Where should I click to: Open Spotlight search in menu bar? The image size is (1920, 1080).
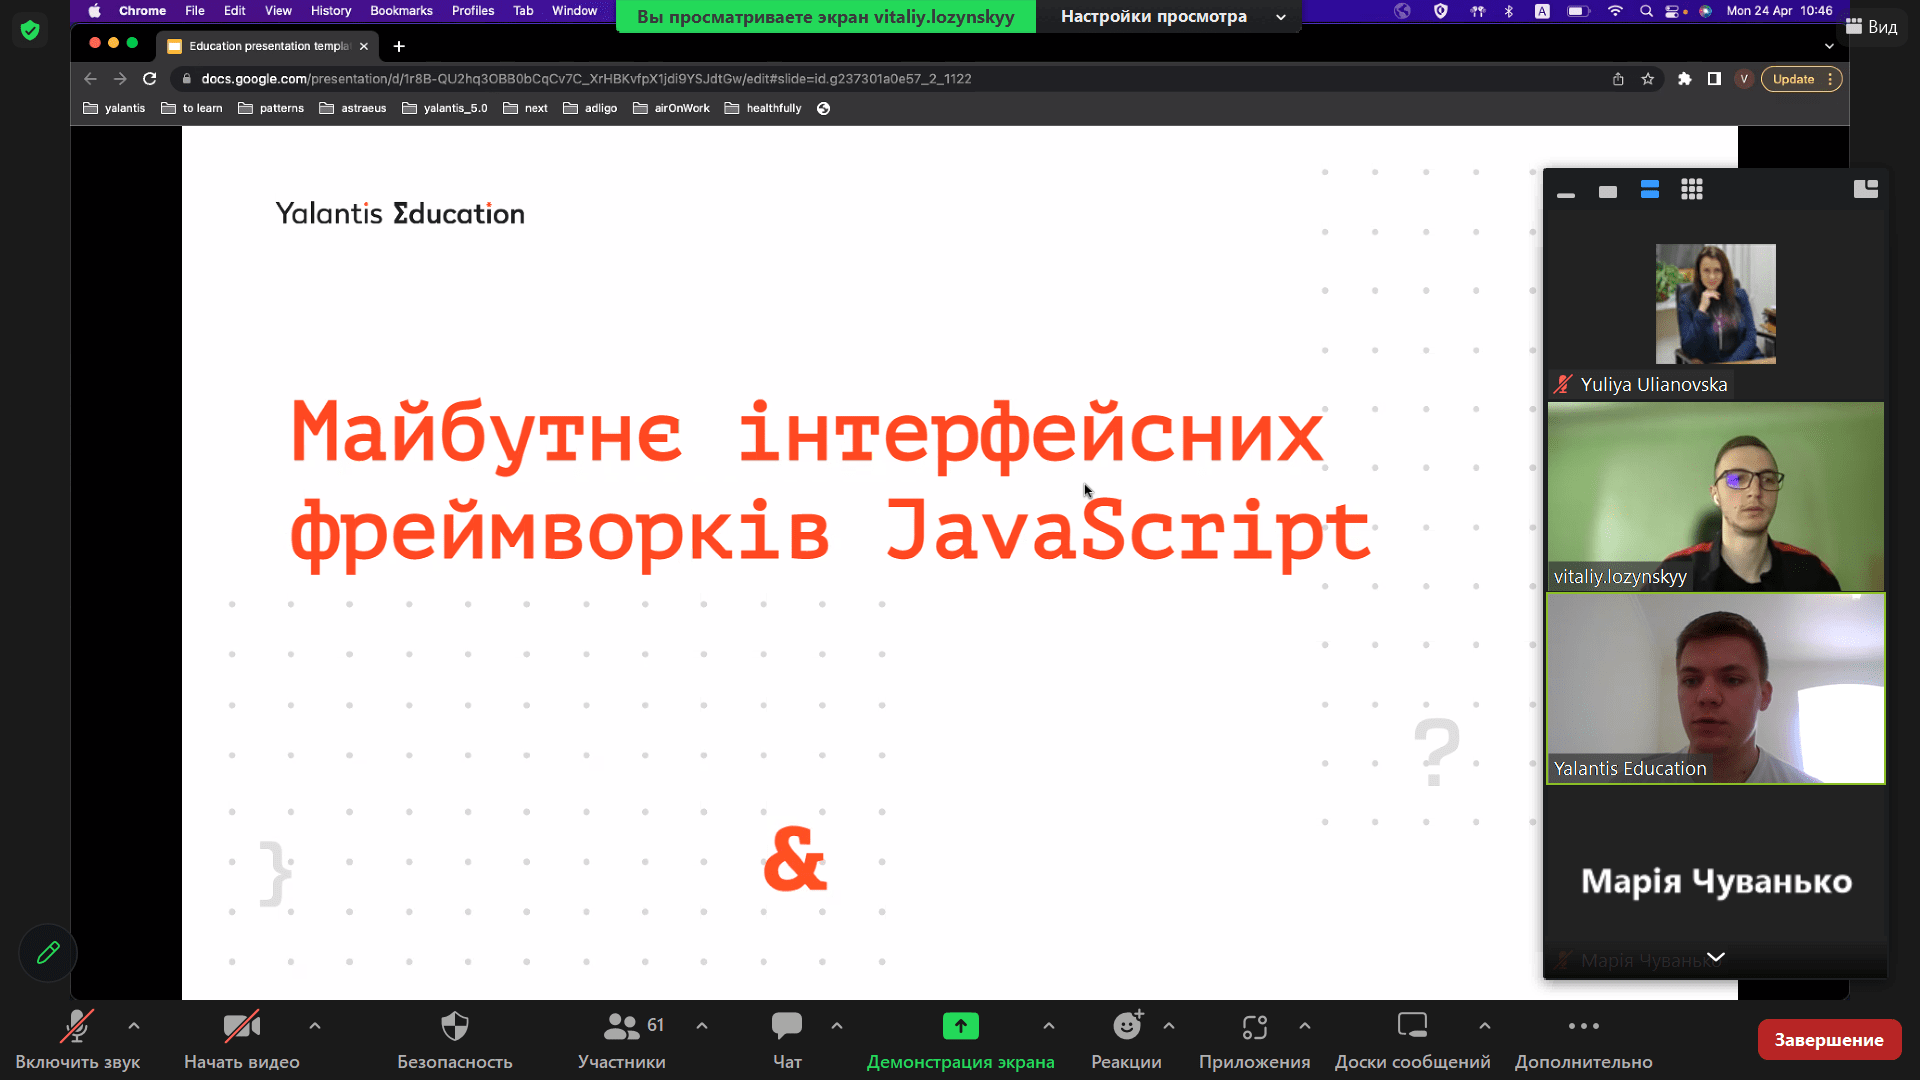(1646, 11)
